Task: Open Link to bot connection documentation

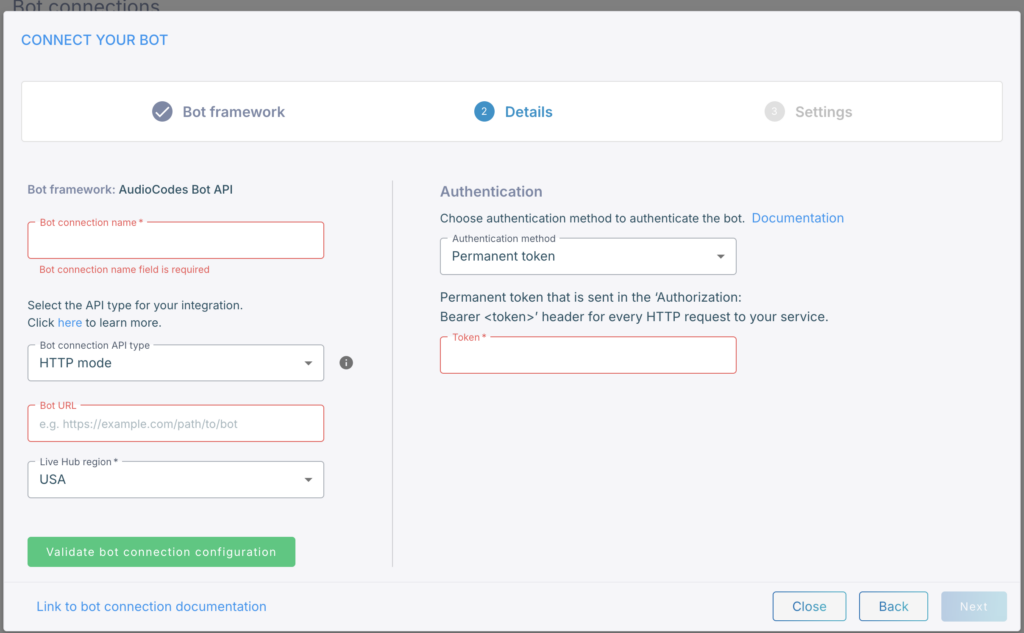Action: coord(151,606)
